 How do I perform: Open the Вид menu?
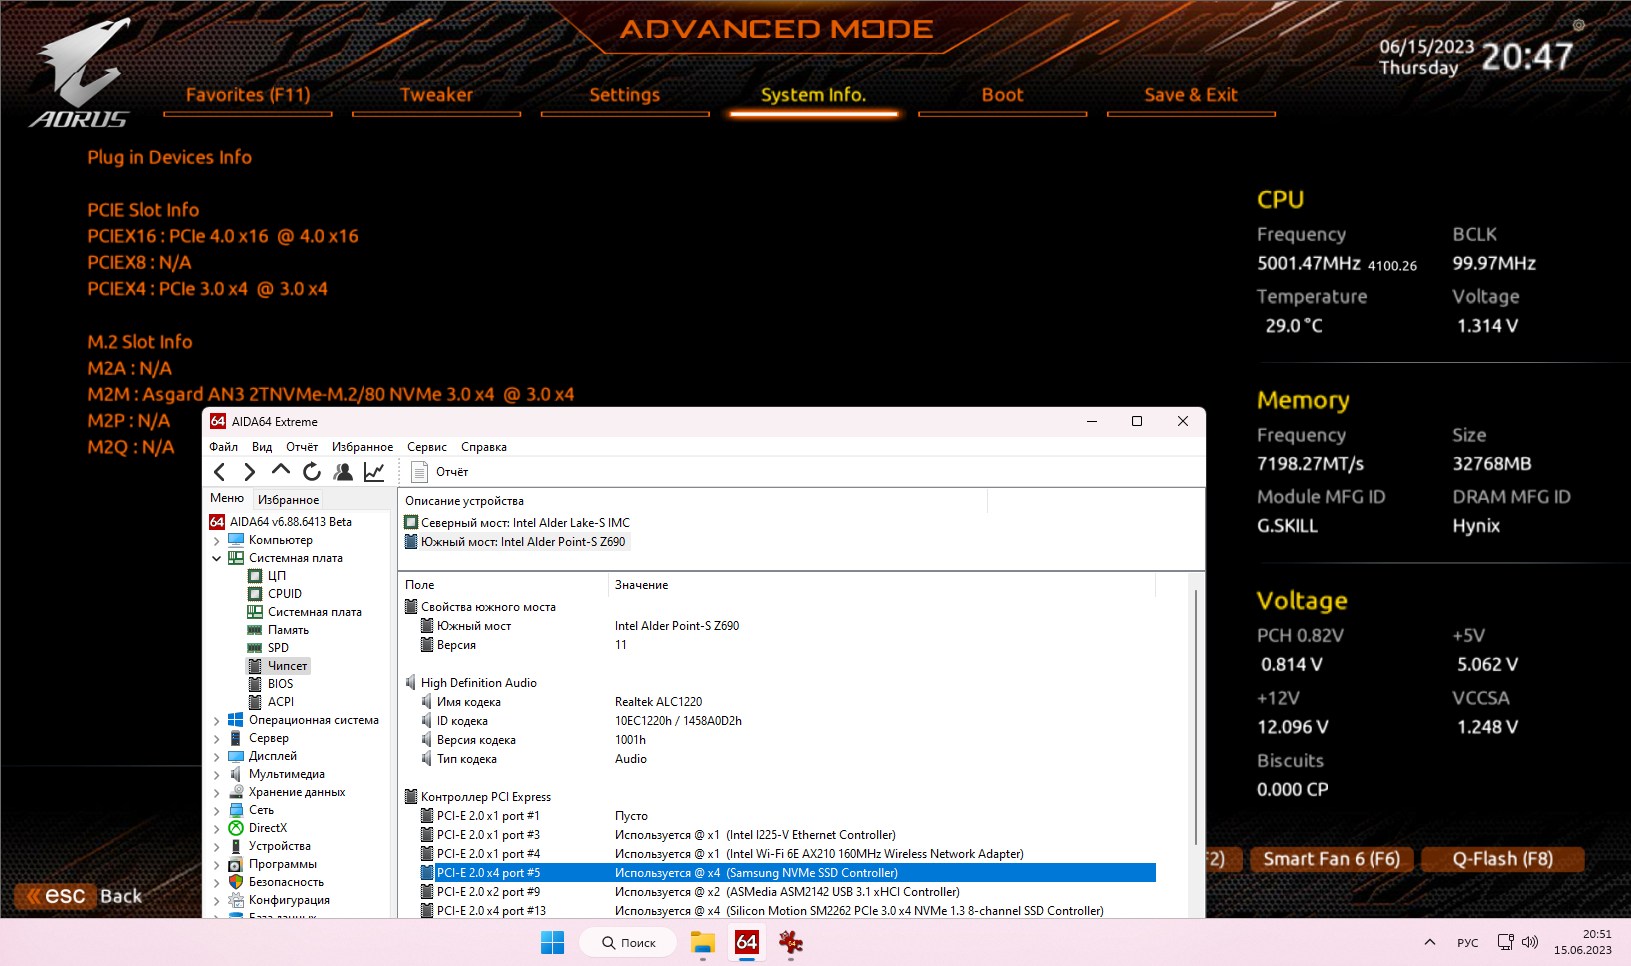262,447
